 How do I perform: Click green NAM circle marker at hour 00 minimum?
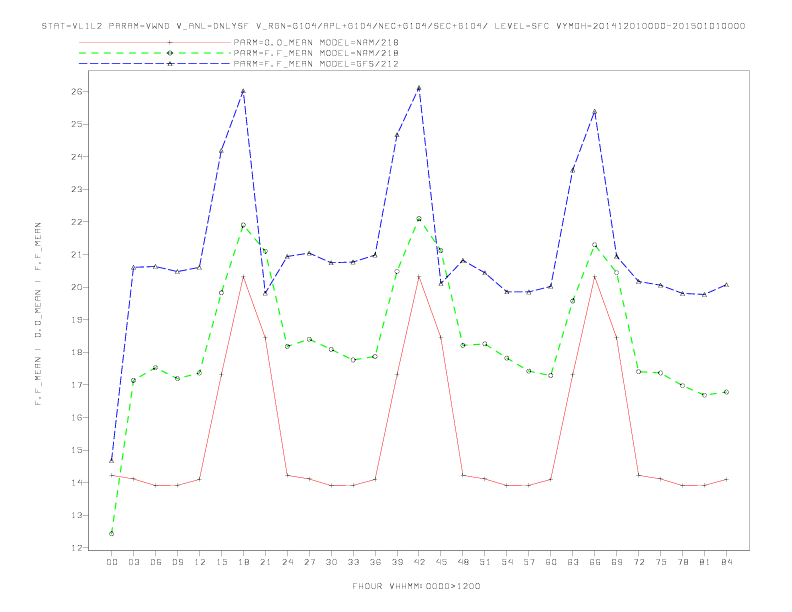point(112,534)
